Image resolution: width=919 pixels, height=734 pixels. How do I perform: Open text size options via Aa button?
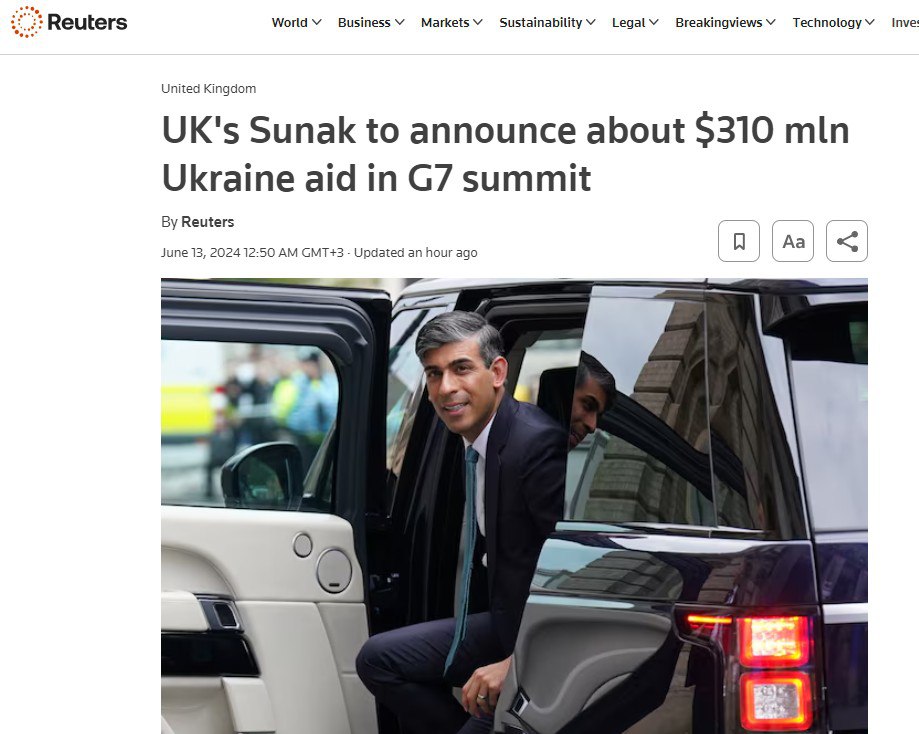pyautogui.click(x=793, y=241)
